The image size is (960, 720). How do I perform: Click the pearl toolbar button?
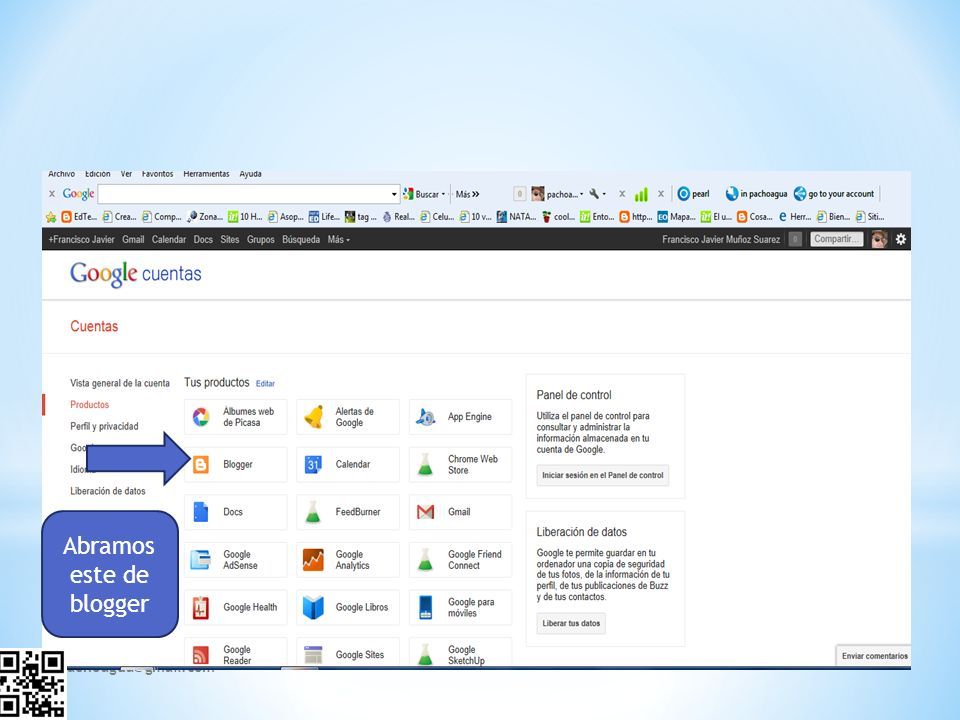[694, 194]
